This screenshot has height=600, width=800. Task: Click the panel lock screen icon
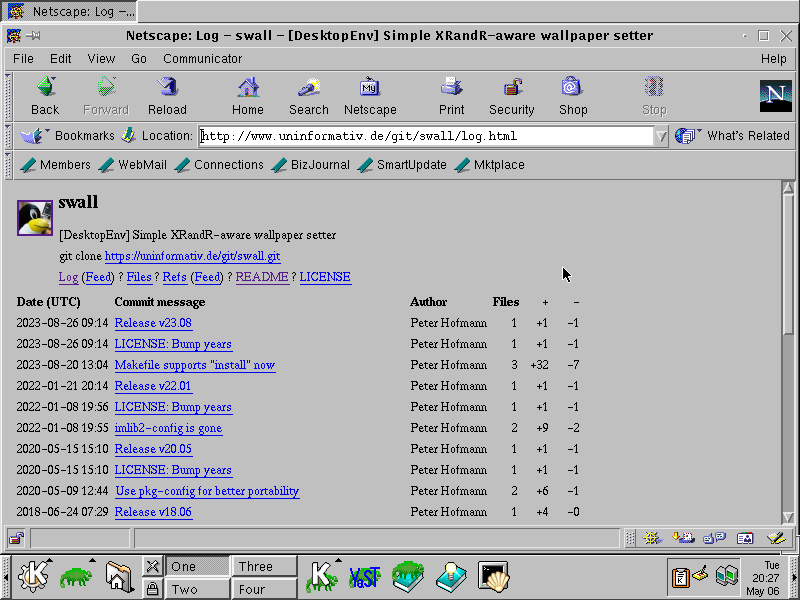[x=152, y=589]
